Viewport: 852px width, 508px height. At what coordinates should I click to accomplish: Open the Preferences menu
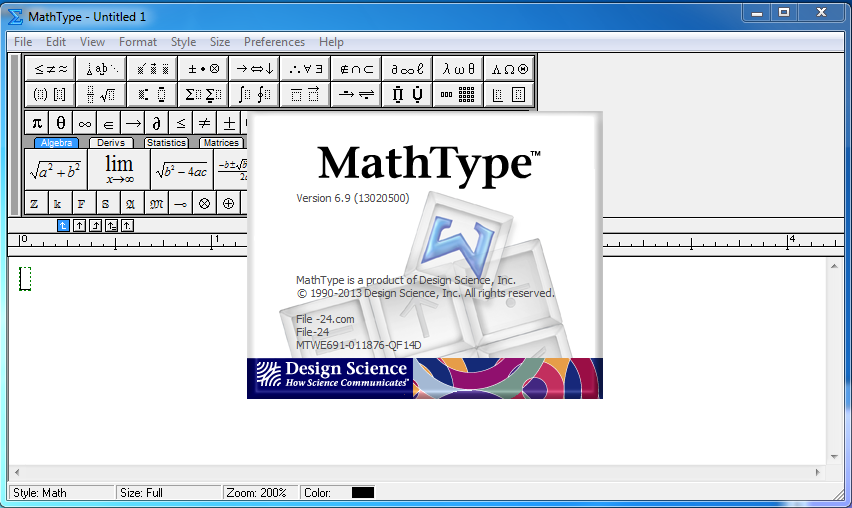(x=274, y=42)
